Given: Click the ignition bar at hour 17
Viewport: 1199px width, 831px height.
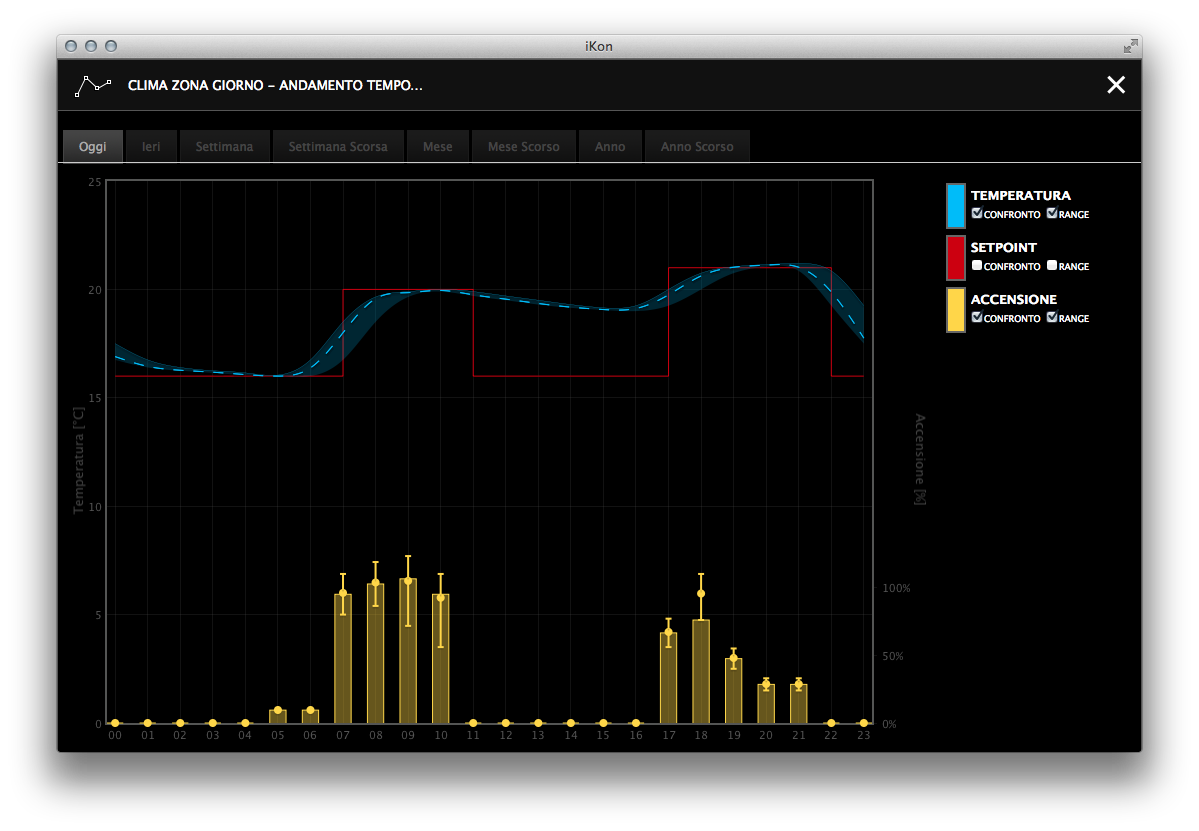Looking at the screenshot, I should click(x=668, y=678).
